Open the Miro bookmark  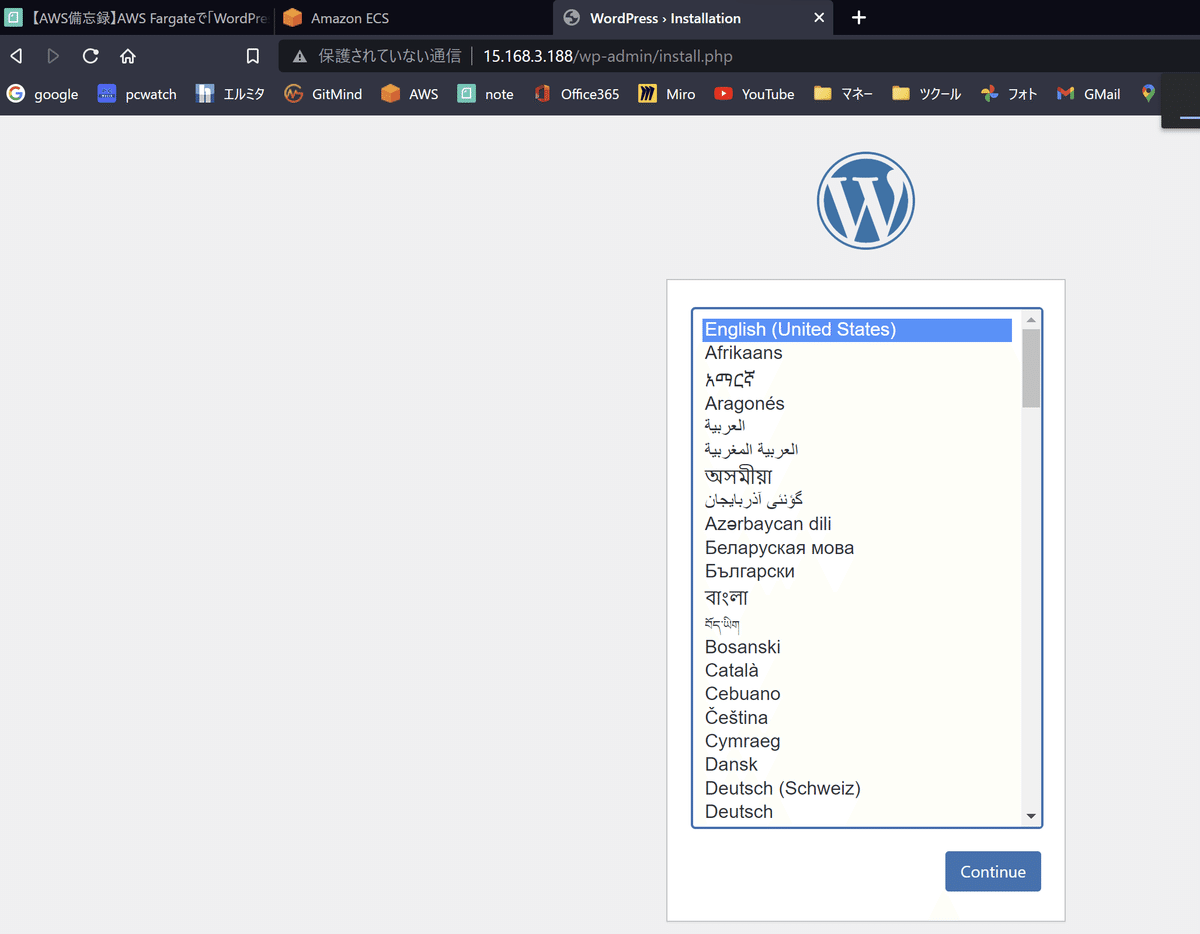click(x=667, y=94)
